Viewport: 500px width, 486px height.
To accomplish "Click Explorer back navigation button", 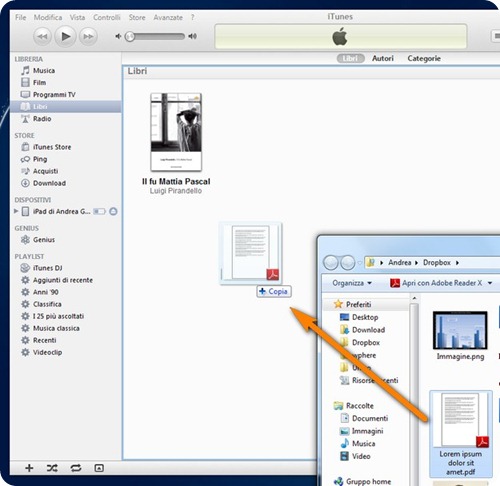I will coord(331,263).
